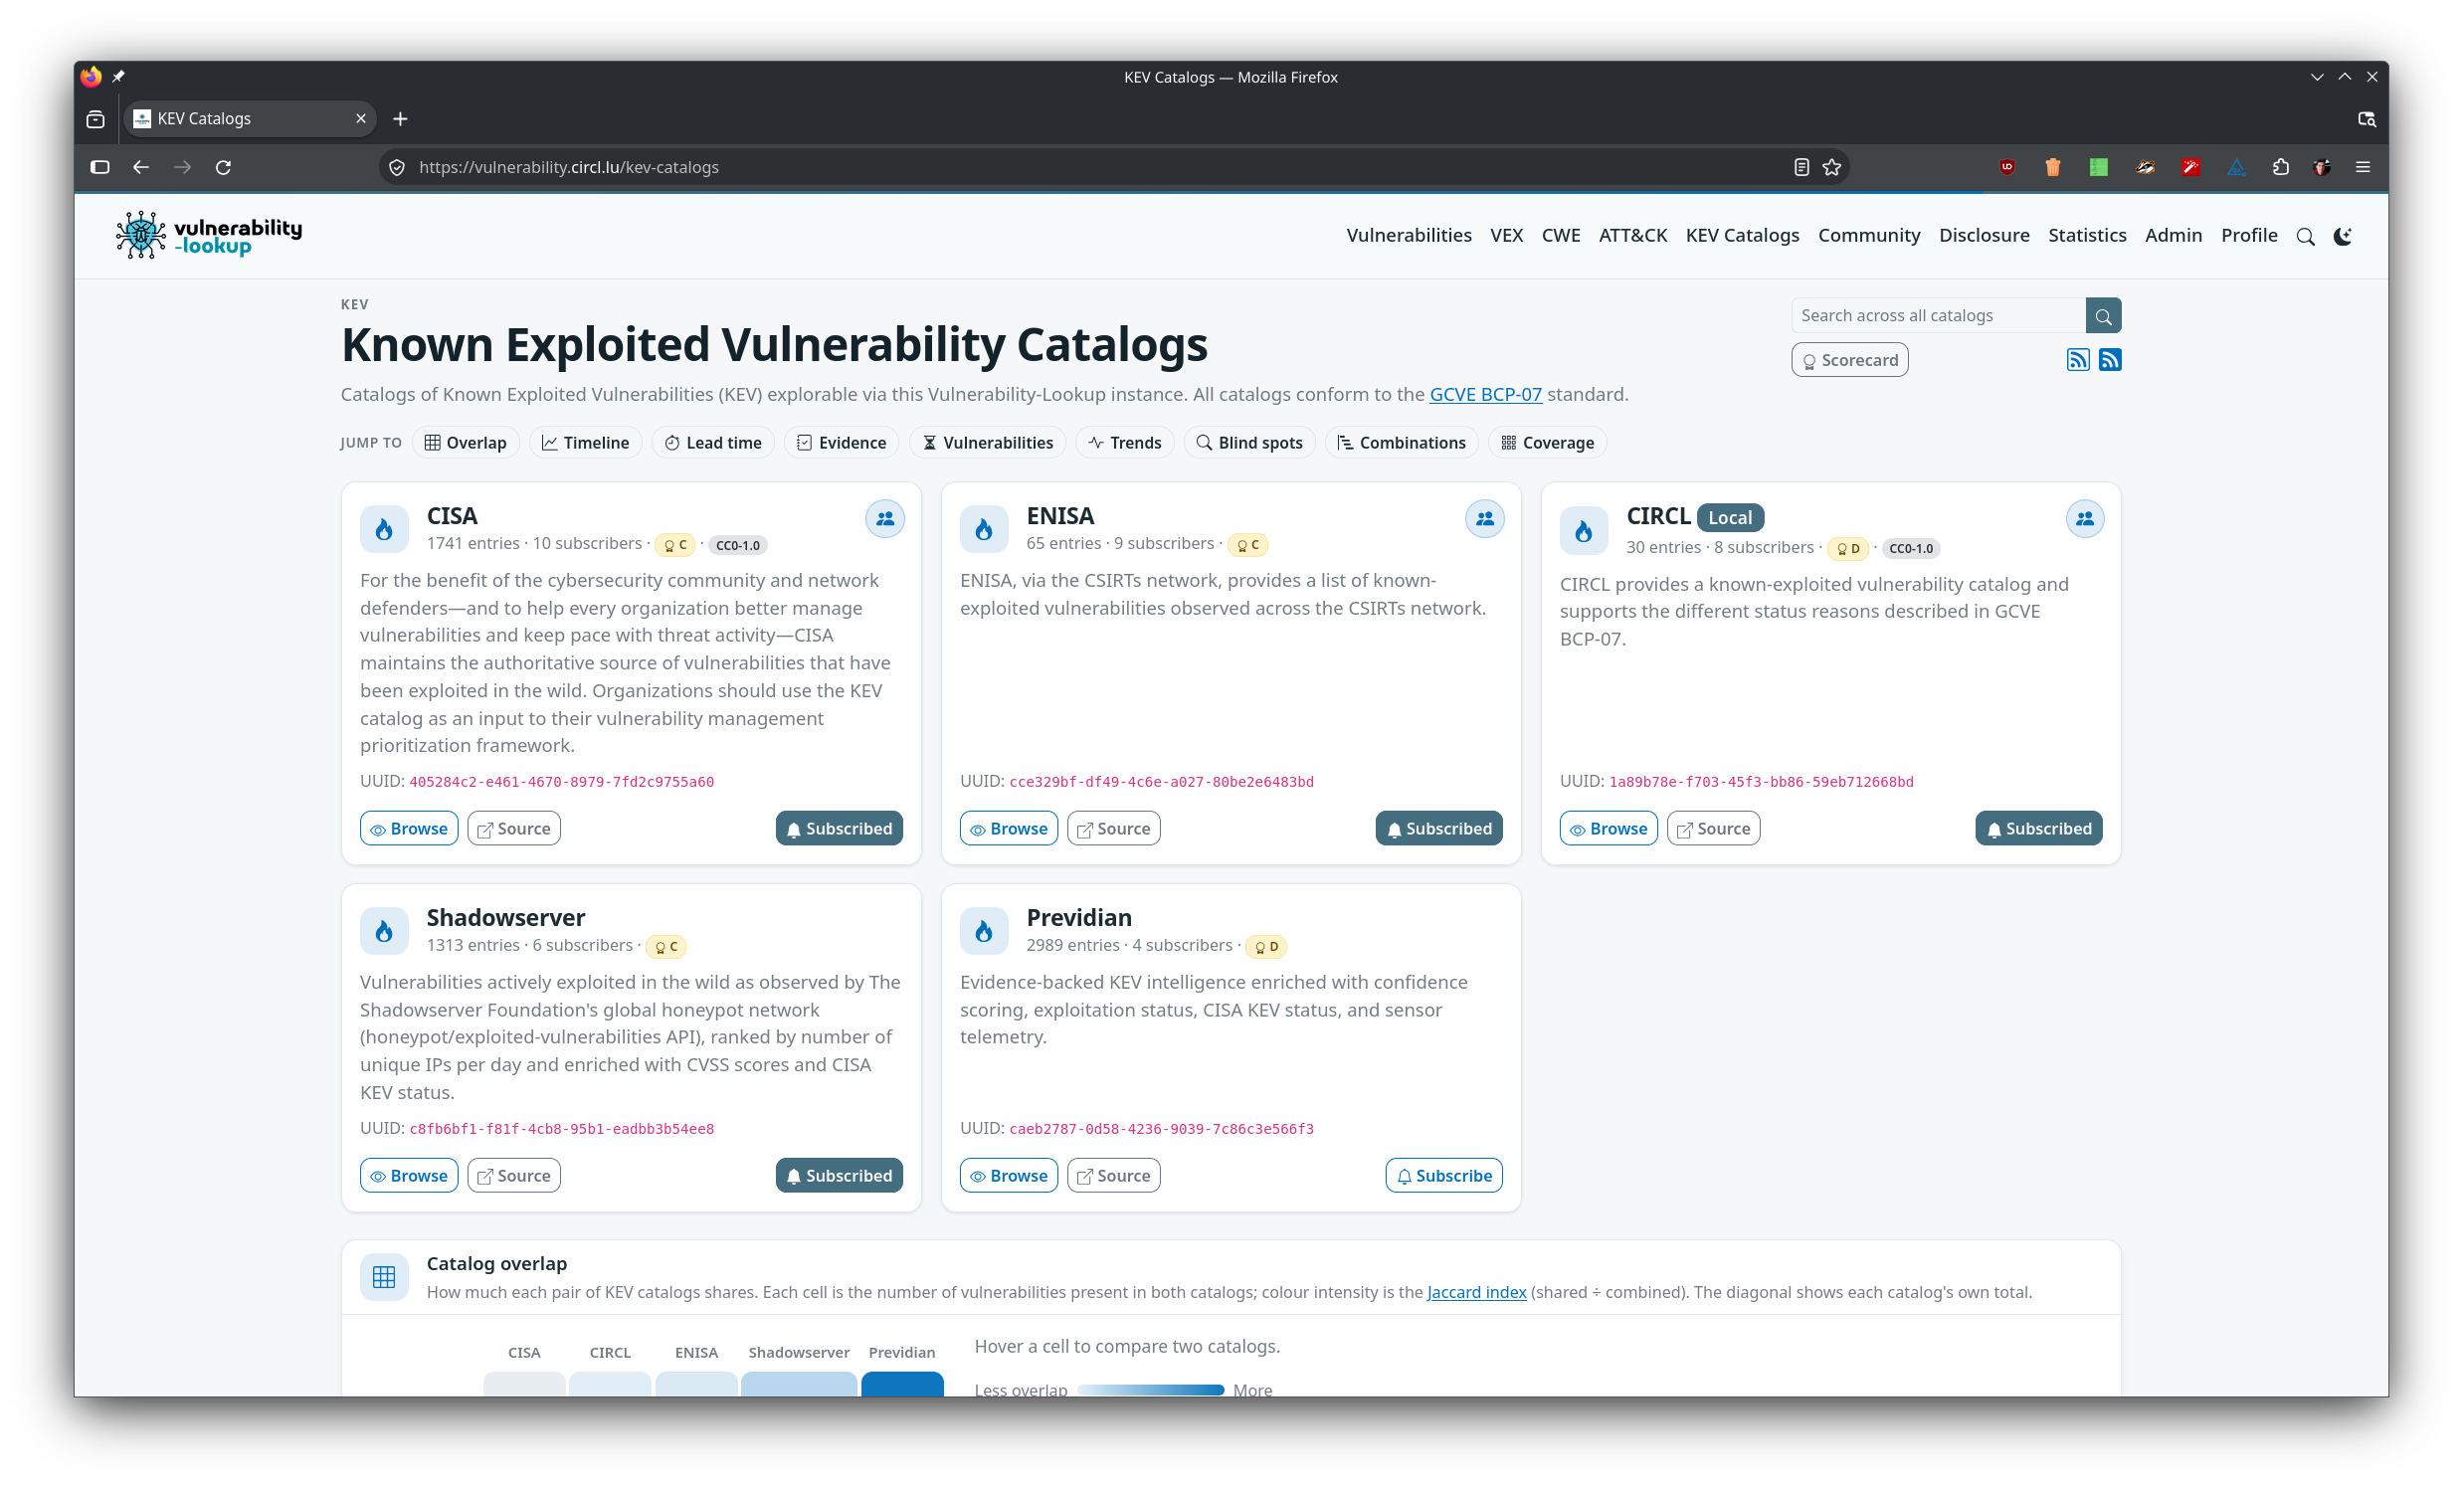Screen dimensions: 2464x1486
Task: Browse the Shadowserver catalog
Action: point(409,1176)
